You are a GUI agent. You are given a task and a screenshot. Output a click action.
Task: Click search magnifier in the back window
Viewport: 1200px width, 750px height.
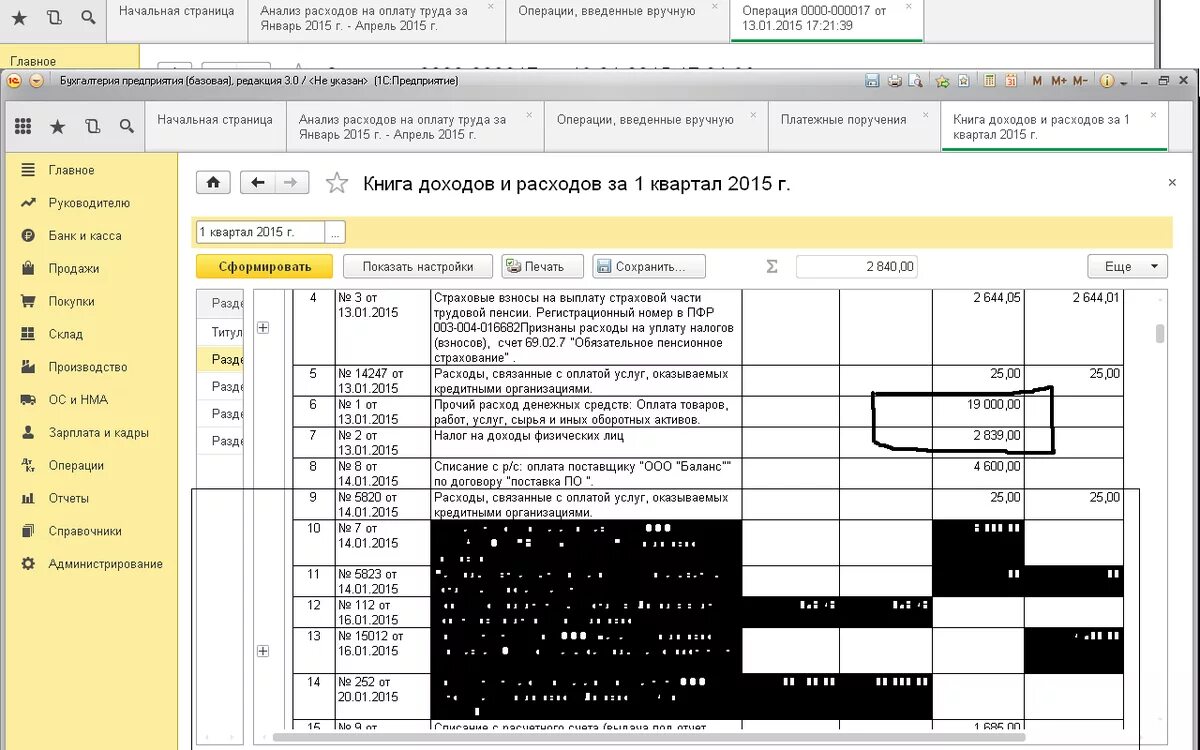click(x=89, y=17)
